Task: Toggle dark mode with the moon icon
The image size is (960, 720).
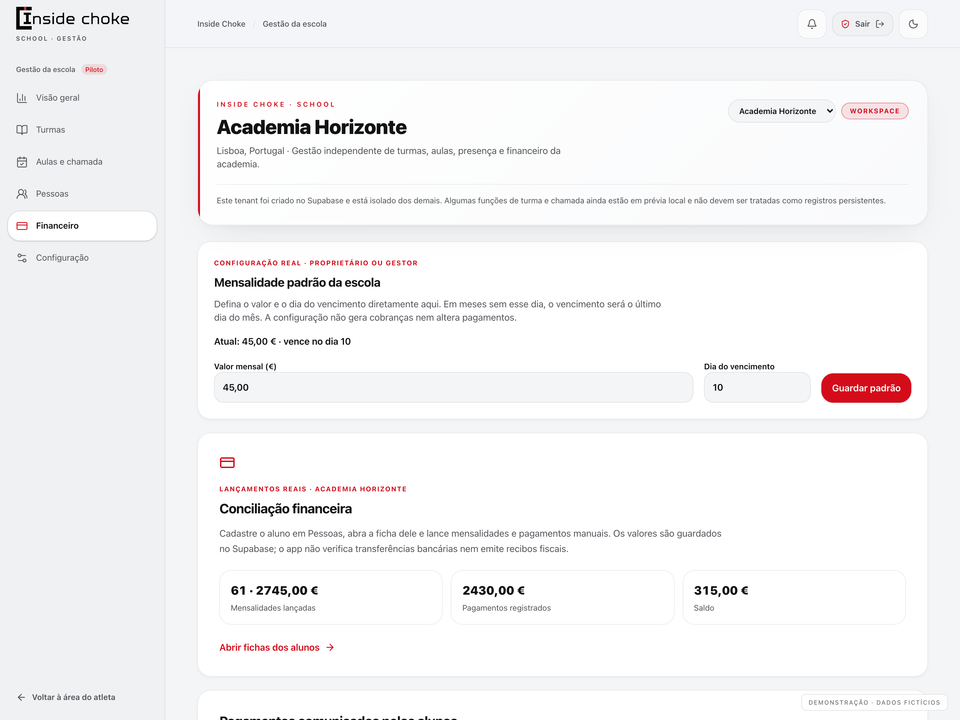Action: point(913,24)
